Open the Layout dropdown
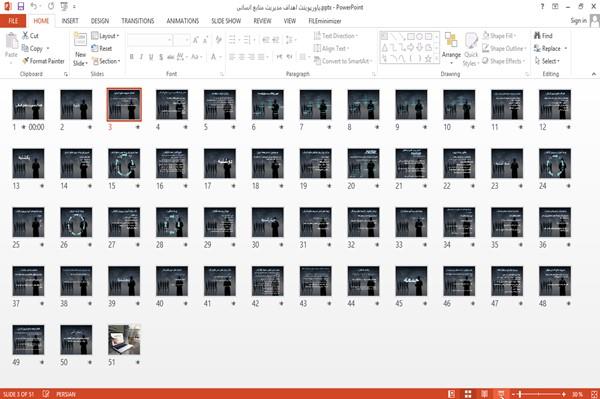This screenshot has height=399, width=600. pos(105,36)
